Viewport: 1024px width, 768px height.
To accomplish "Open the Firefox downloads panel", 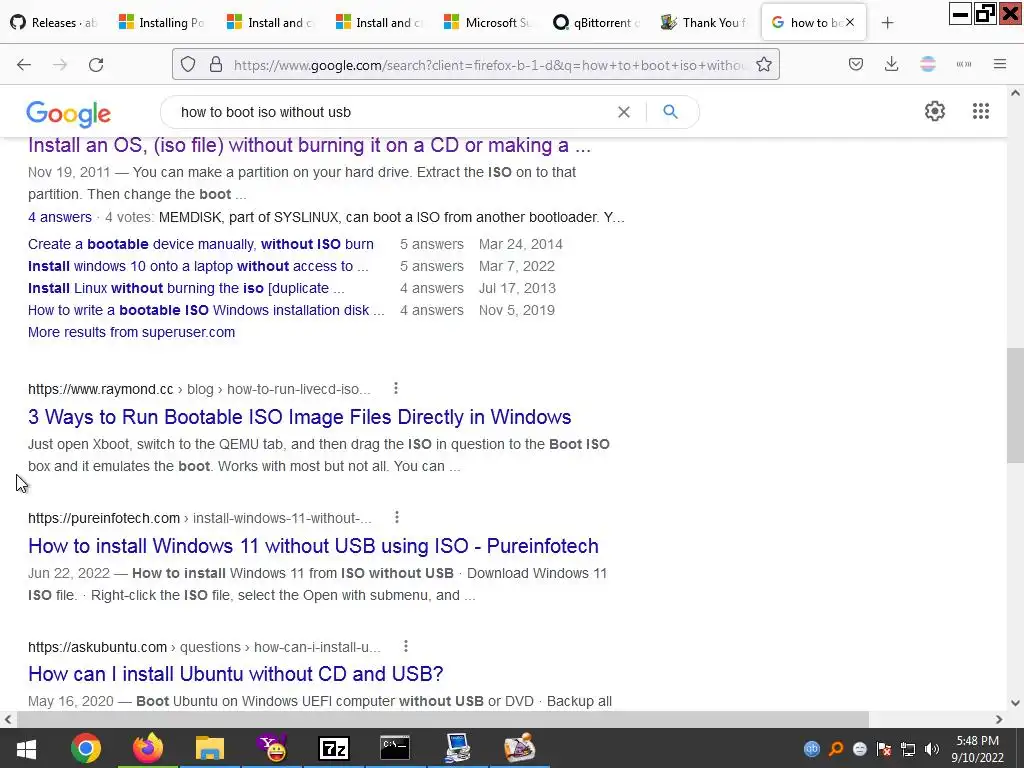I will pyautogui.click(x=891, y=64).
